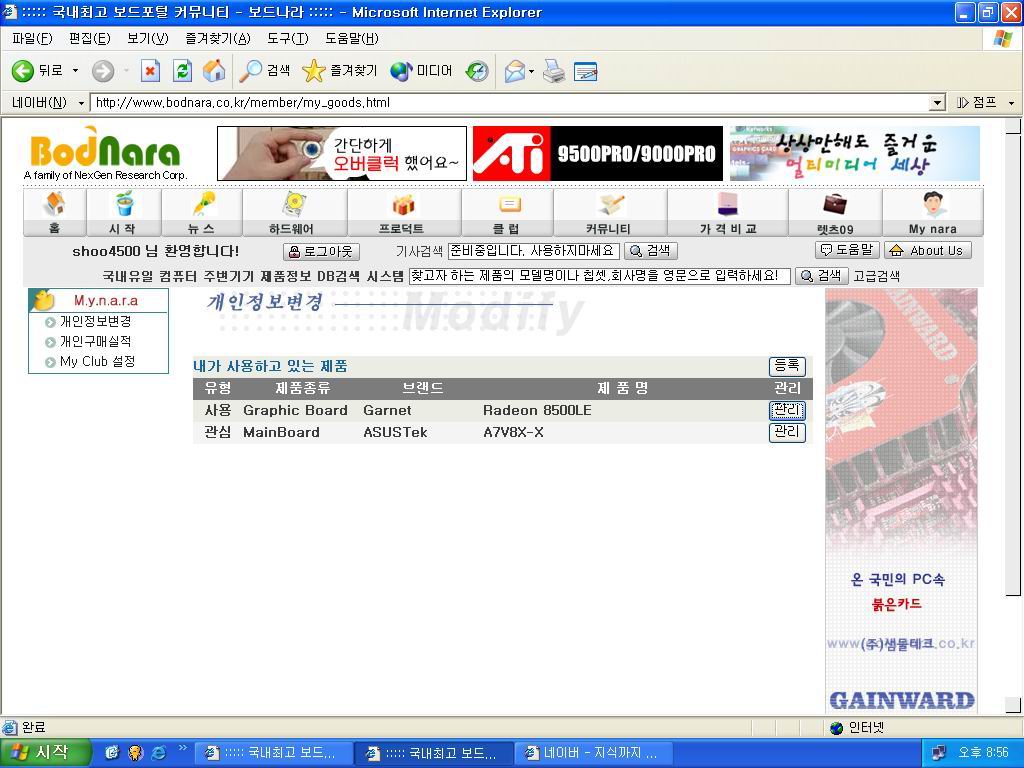Click the 검색 button beside the product DB field
The image size is (1024, 768).
822,276
